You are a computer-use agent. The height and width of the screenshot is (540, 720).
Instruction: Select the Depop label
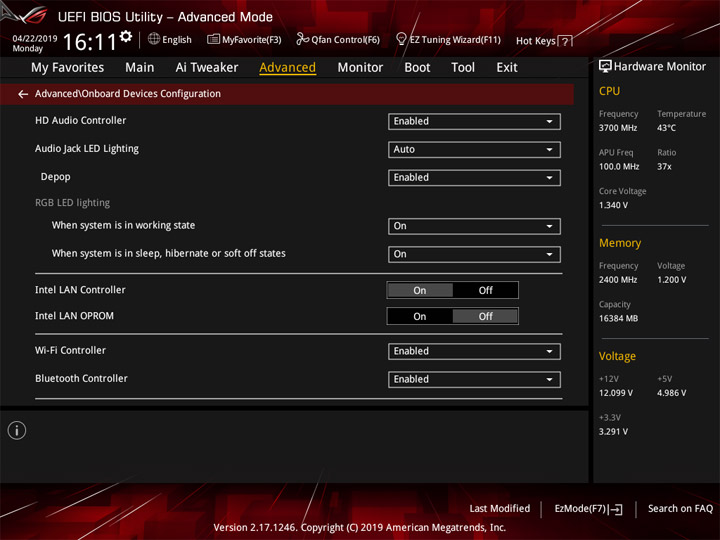click(56, 177)
